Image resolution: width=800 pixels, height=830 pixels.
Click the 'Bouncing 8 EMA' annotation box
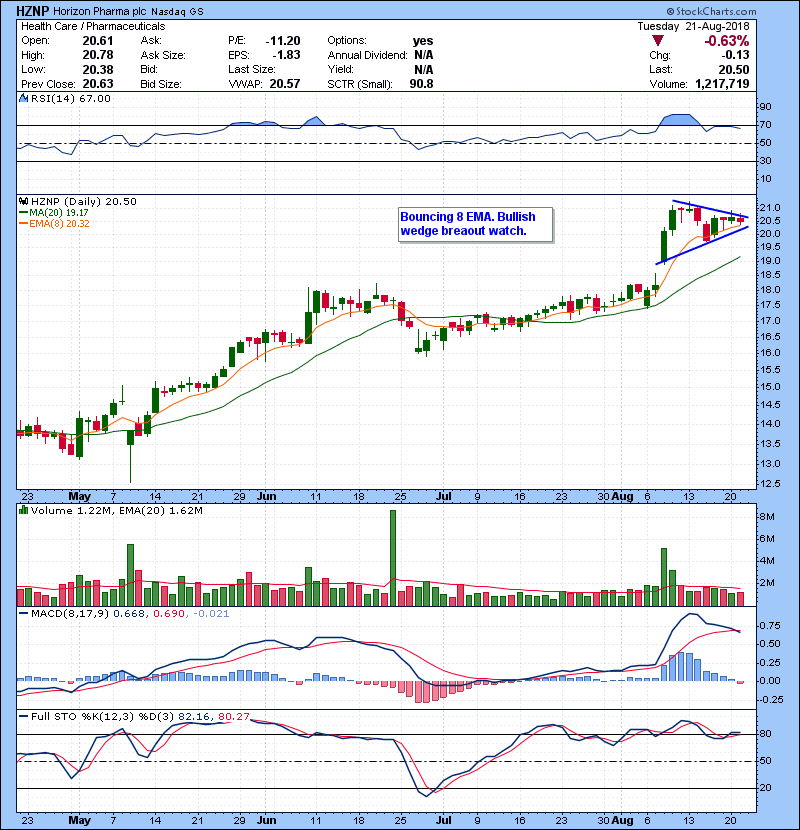(x=475, y=224)
